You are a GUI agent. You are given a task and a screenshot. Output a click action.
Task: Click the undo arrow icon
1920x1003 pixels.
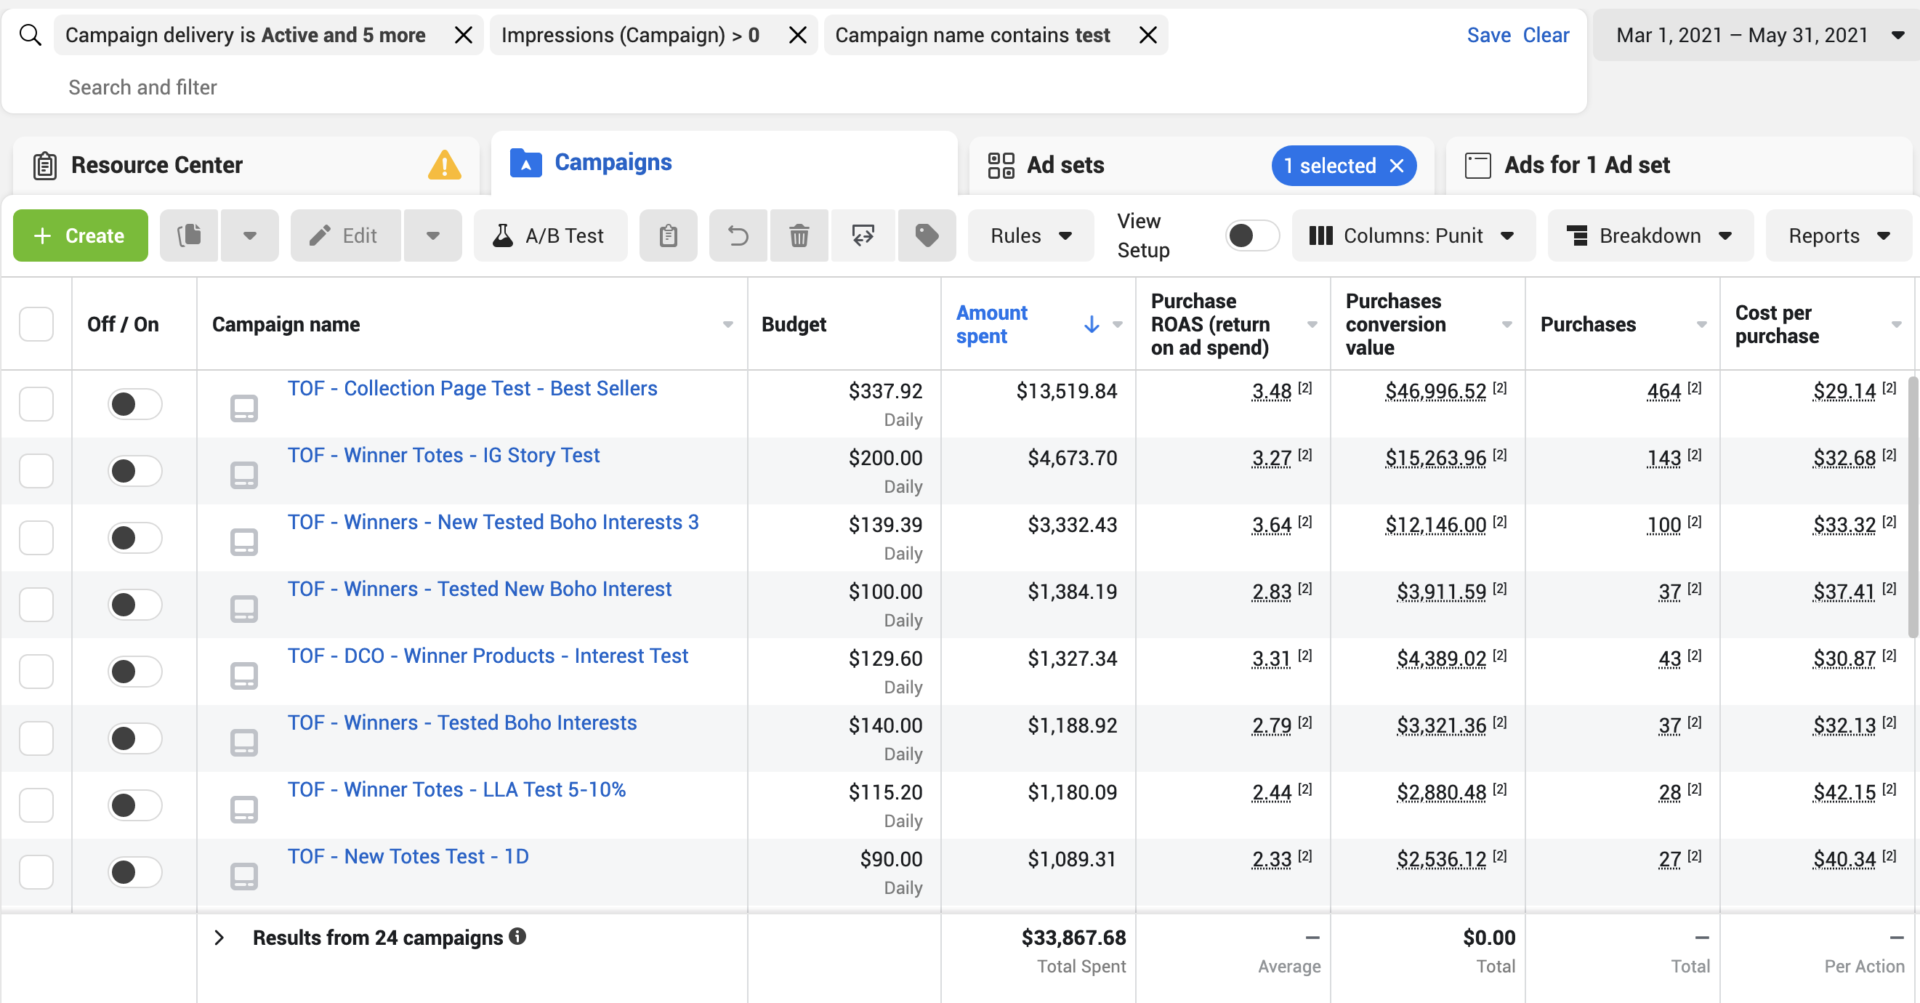[738, 236]
